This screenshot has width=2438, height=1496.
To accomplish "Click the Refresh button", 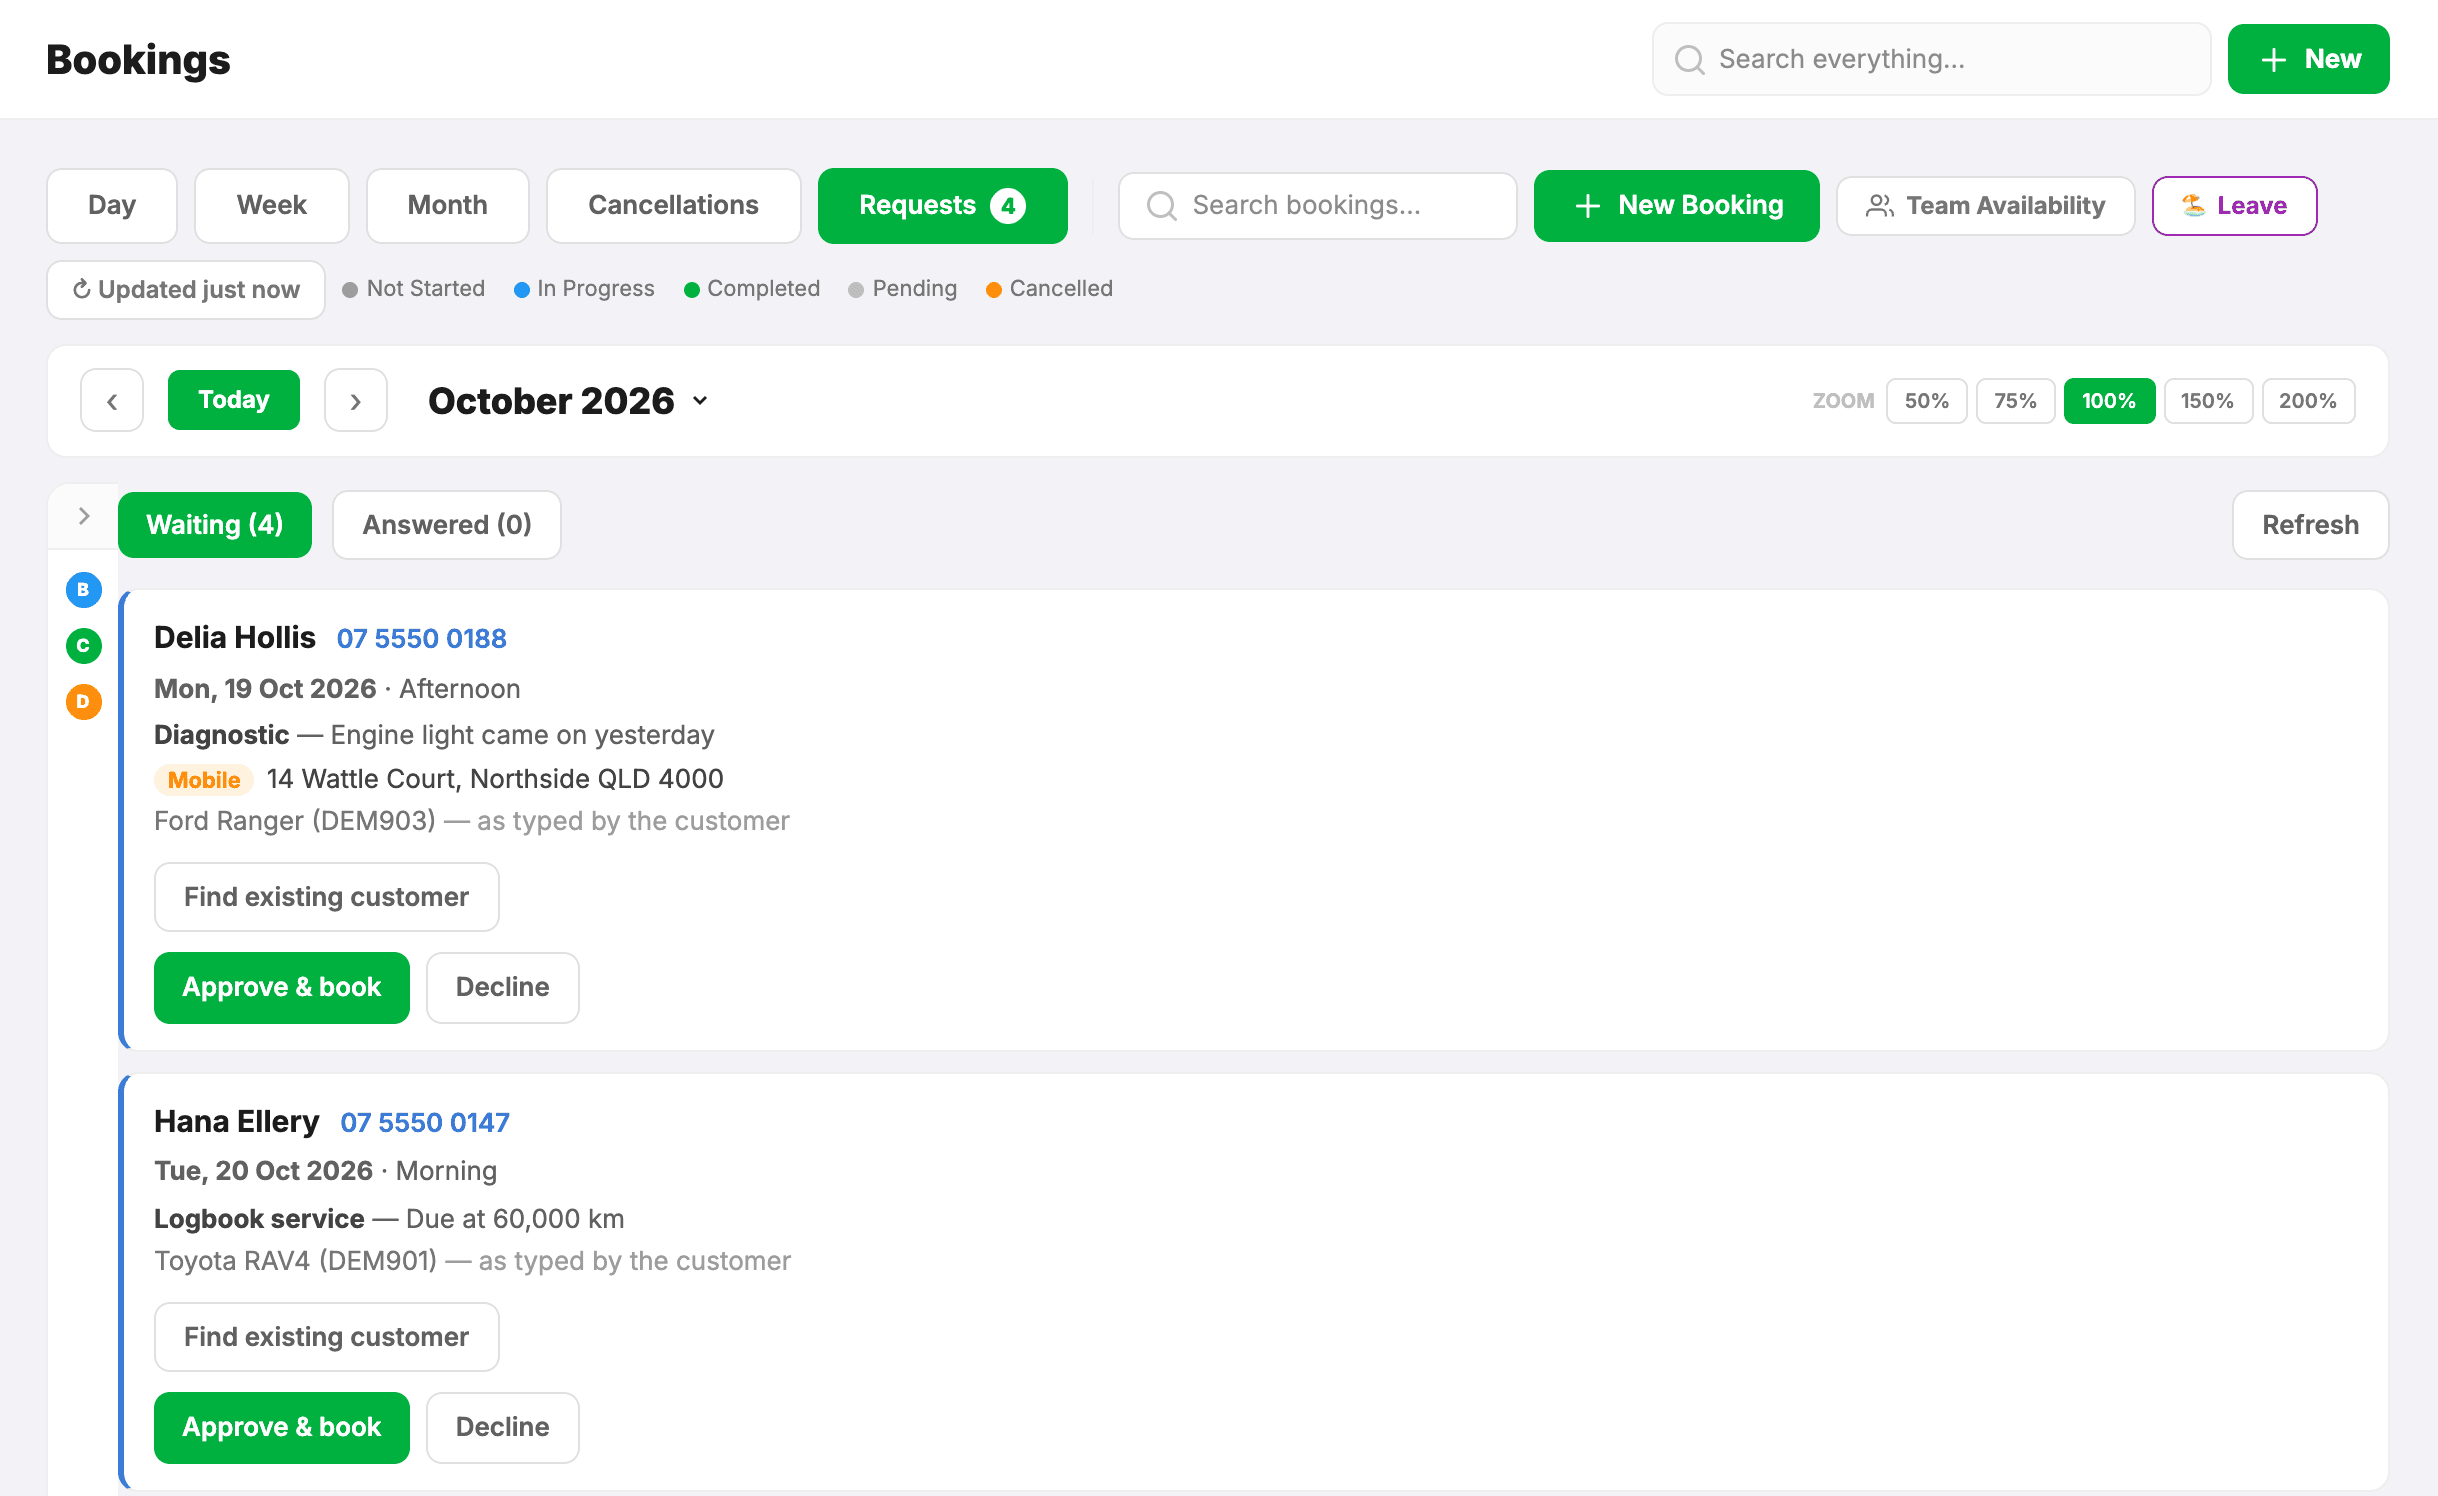I will [x=2310, y=525].
